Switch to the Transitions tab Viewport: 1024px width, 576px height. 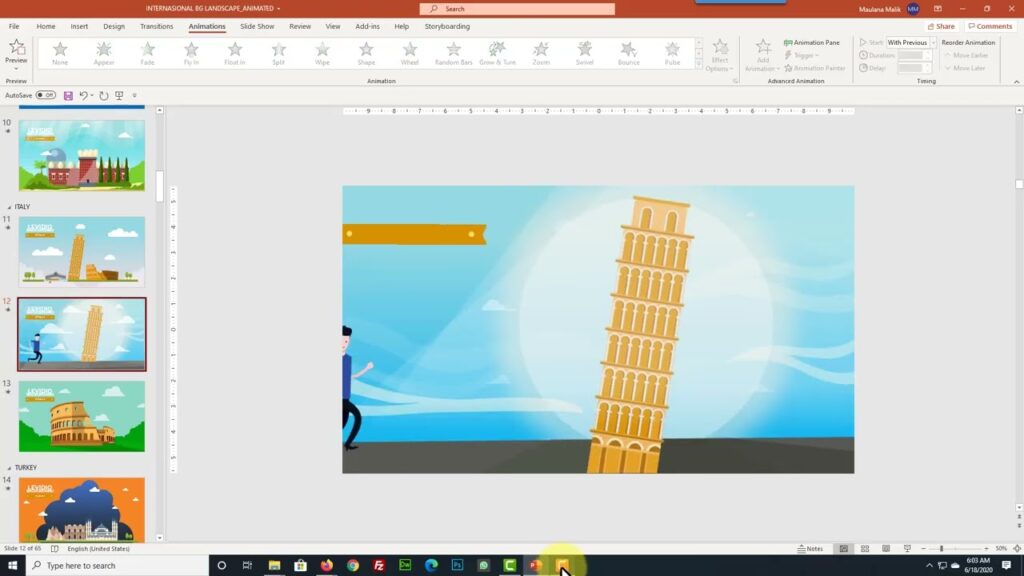(x=157, y=26)
